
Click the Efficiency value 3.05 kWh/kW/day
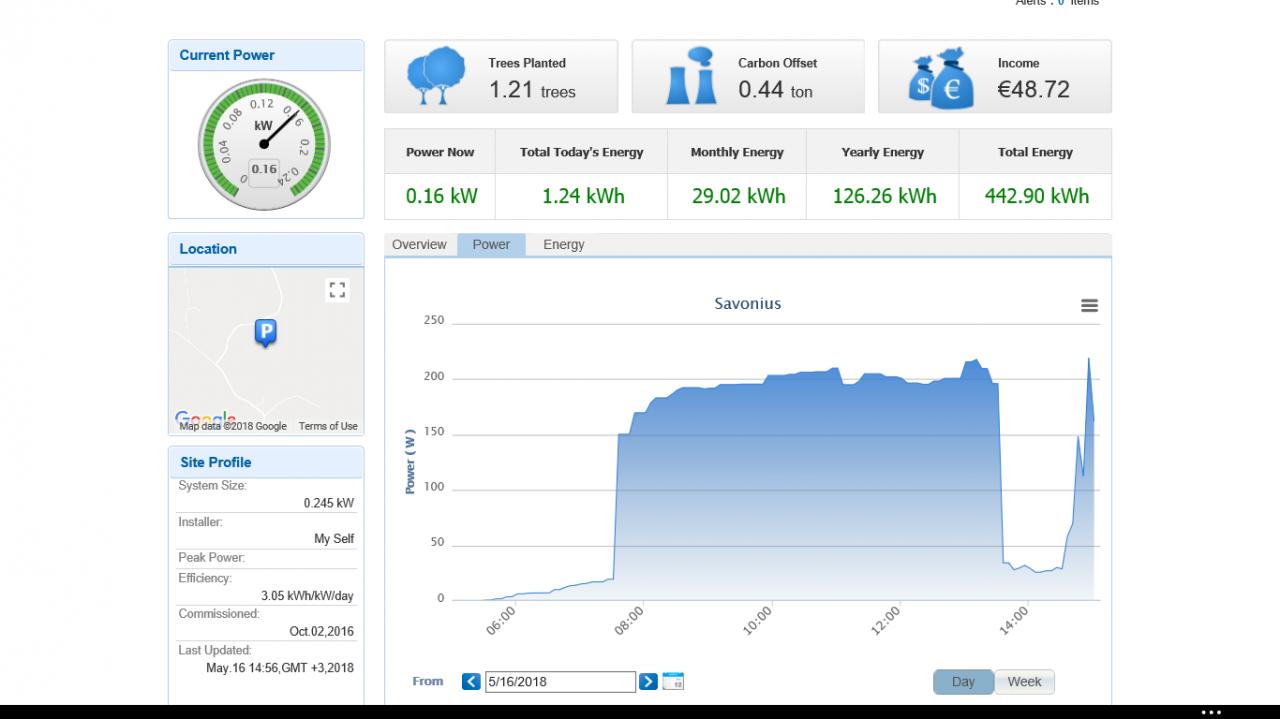coord(307,596)
